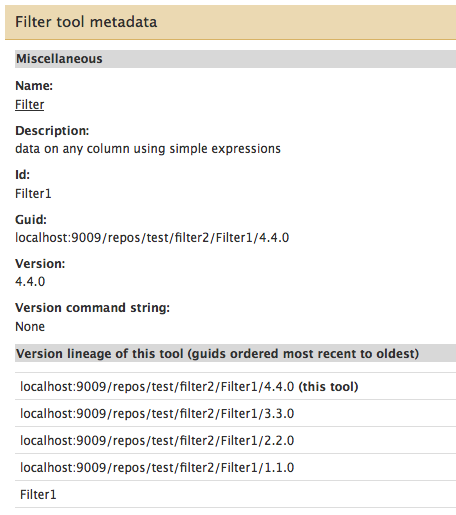Click the 'Version command string:' label
Image resolution: width=456 pixels, height=515 pixels.
[x=92, y=308]
